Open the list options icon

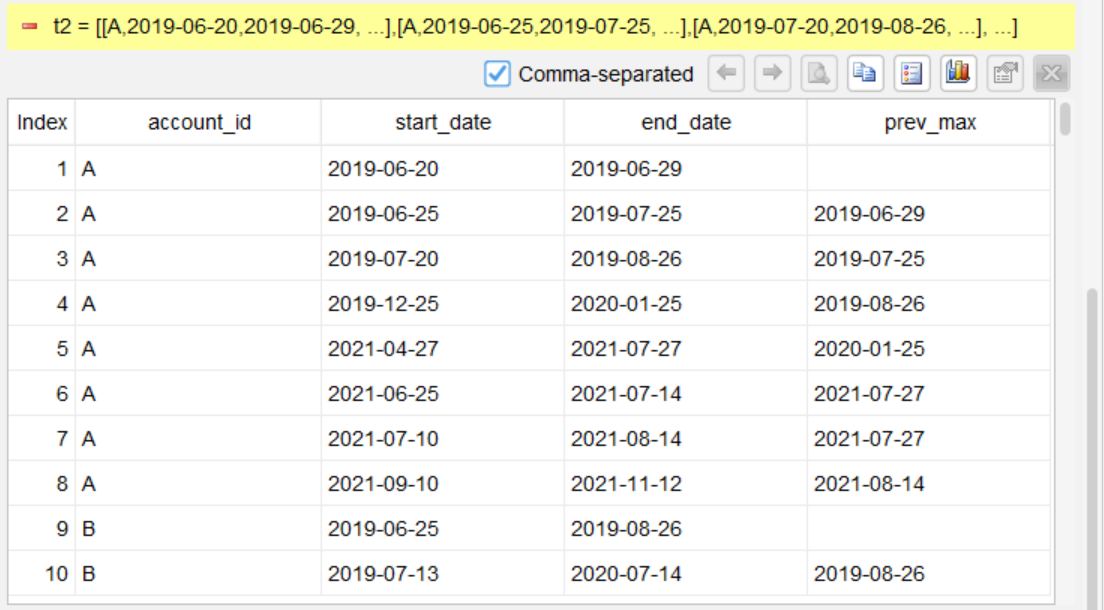click(912, 73)
